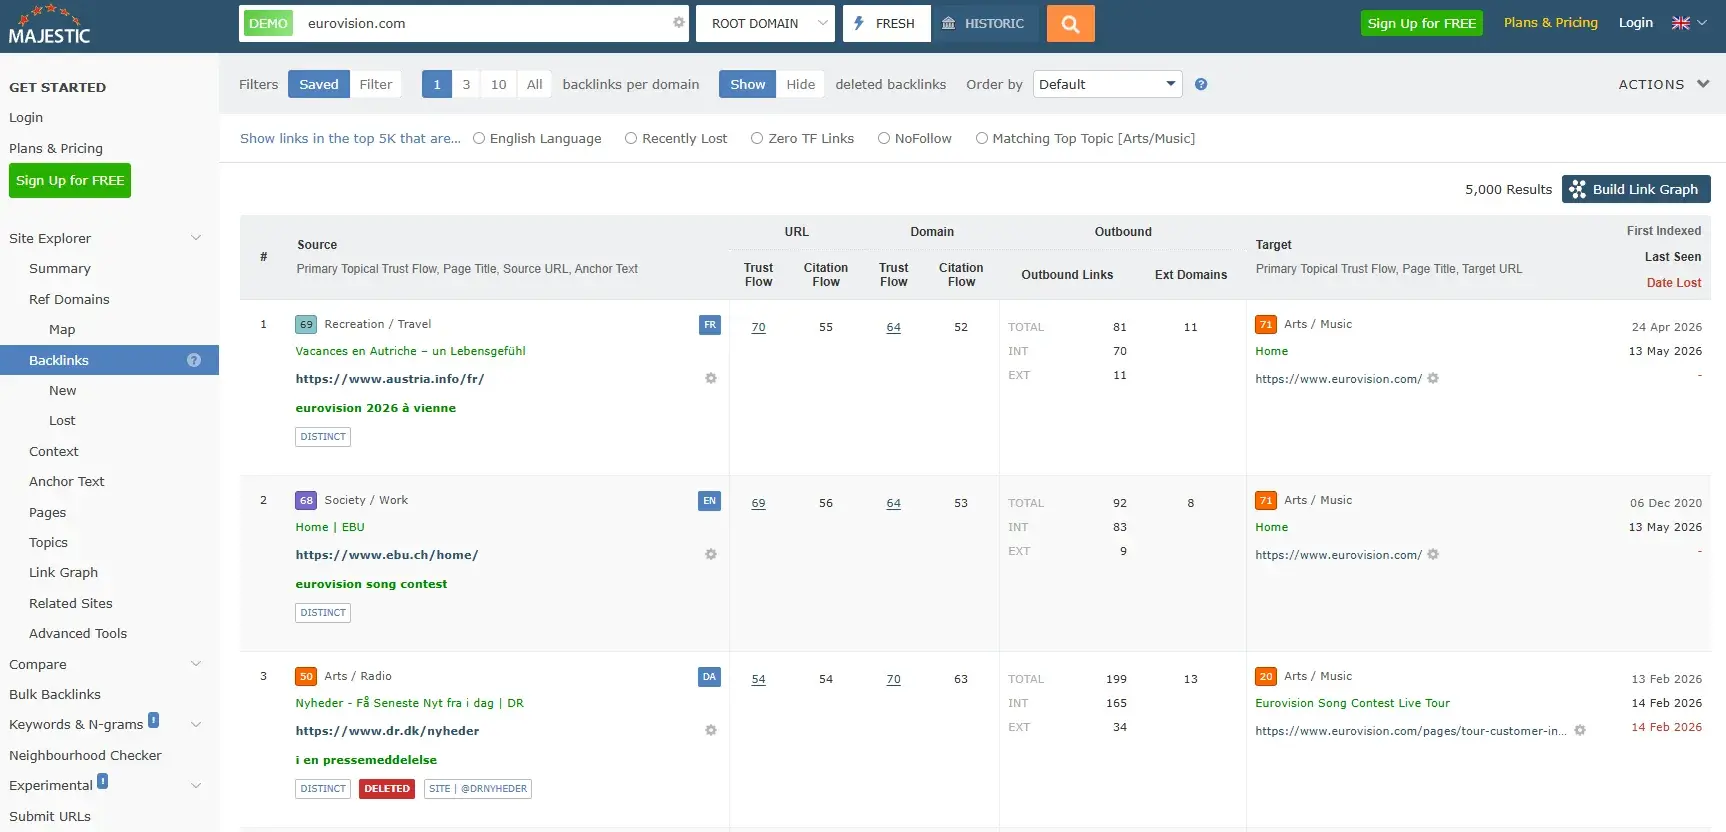Click gear icon beside second eurovision.com target URL
This screenshot has height=832, width=1726.
(x=1433, y=554)
